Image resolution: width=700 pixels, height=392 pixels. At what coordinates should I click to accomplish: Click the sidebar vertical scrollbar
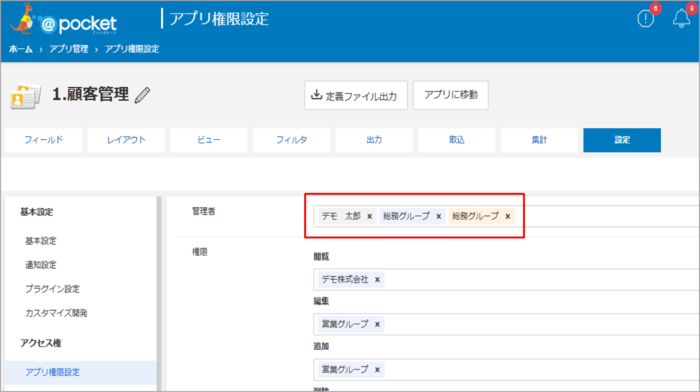tap(158, 293)
